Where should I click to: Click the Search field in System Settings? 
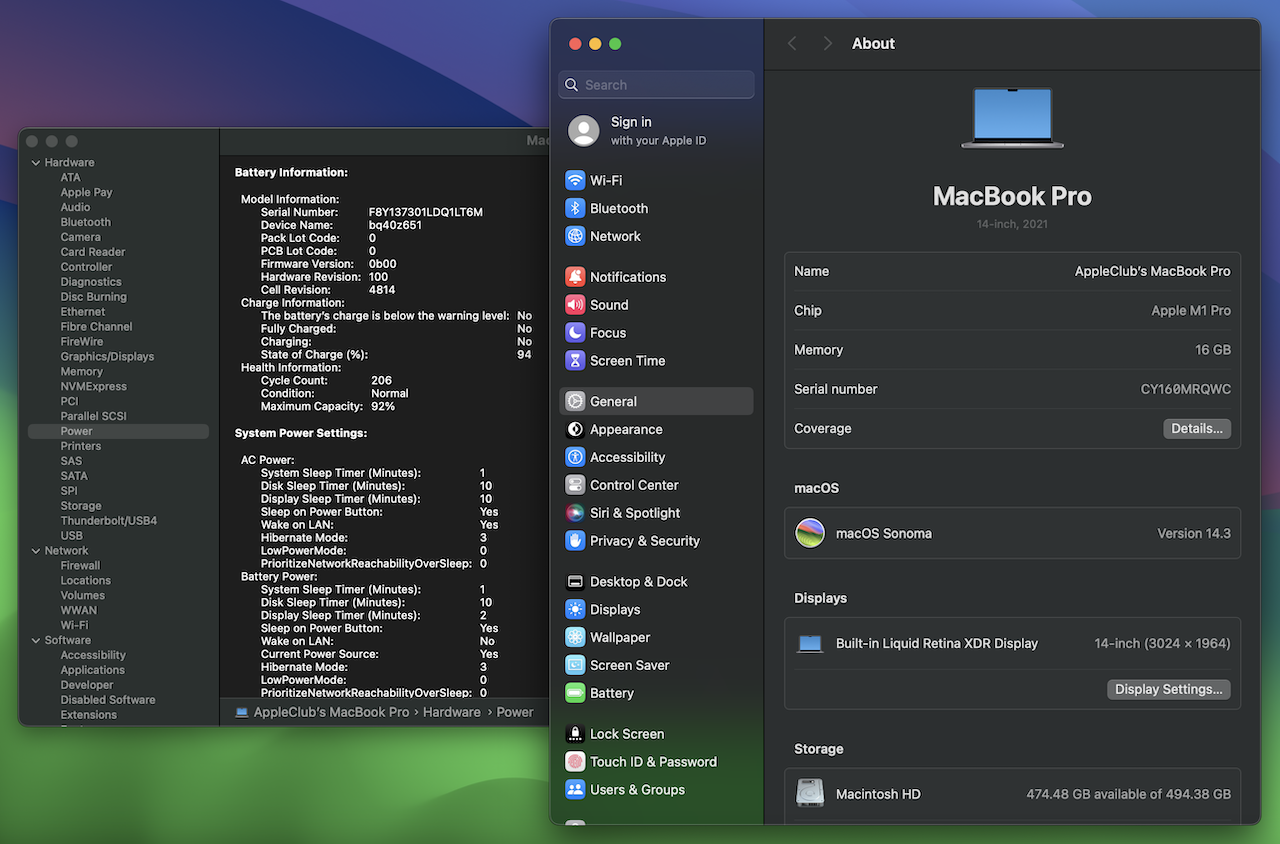657,85
